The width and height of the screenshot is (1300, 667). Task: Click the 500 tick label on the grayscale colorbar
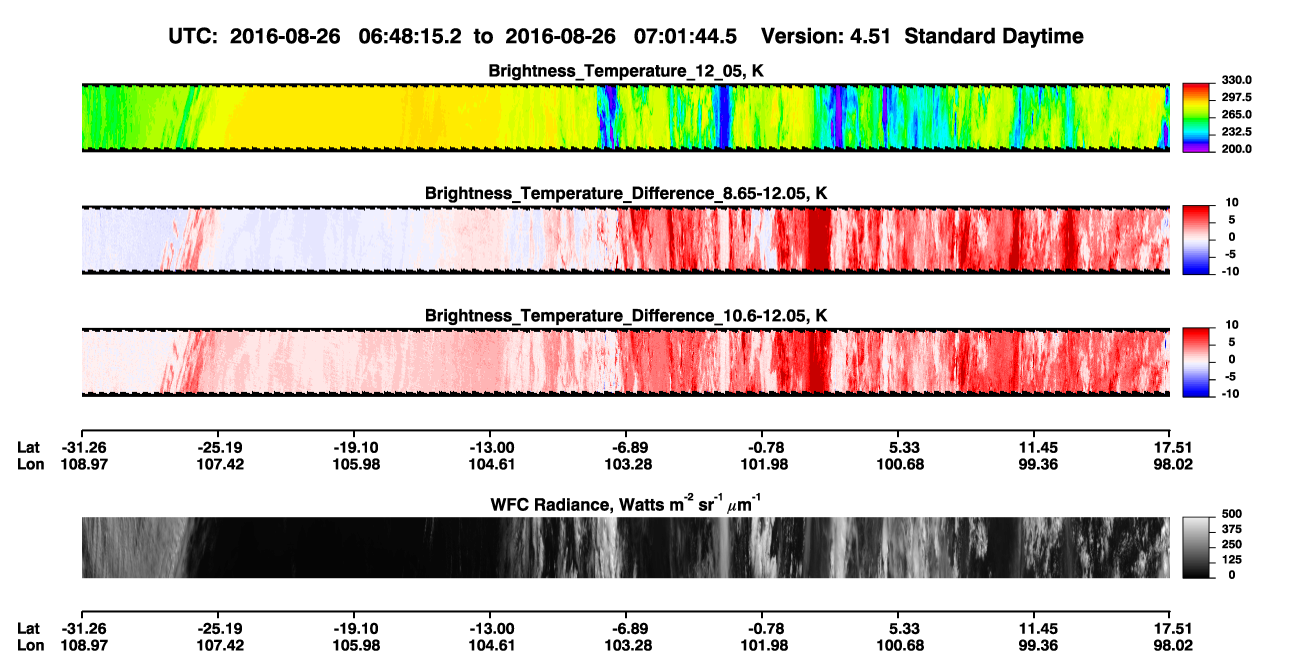click(1231, 514)
